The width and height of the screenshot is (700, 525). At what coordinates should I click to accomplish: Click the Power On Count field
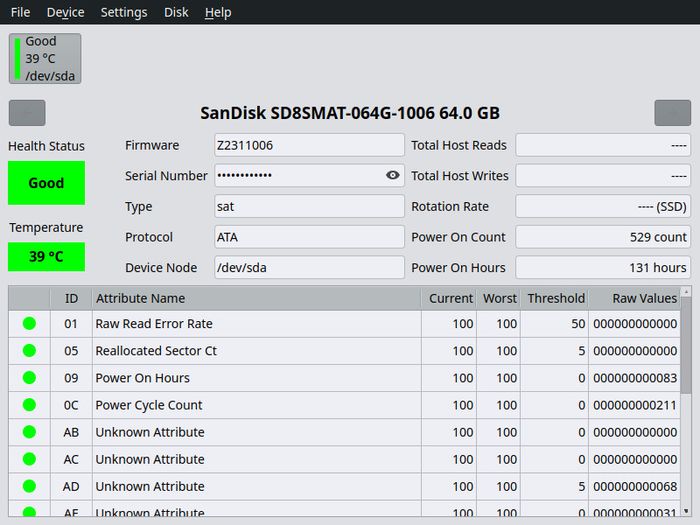603,237
